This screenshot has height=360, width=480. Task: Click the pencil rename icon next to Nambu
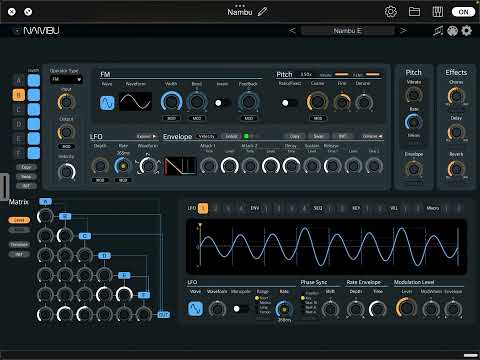pos(262,12)
